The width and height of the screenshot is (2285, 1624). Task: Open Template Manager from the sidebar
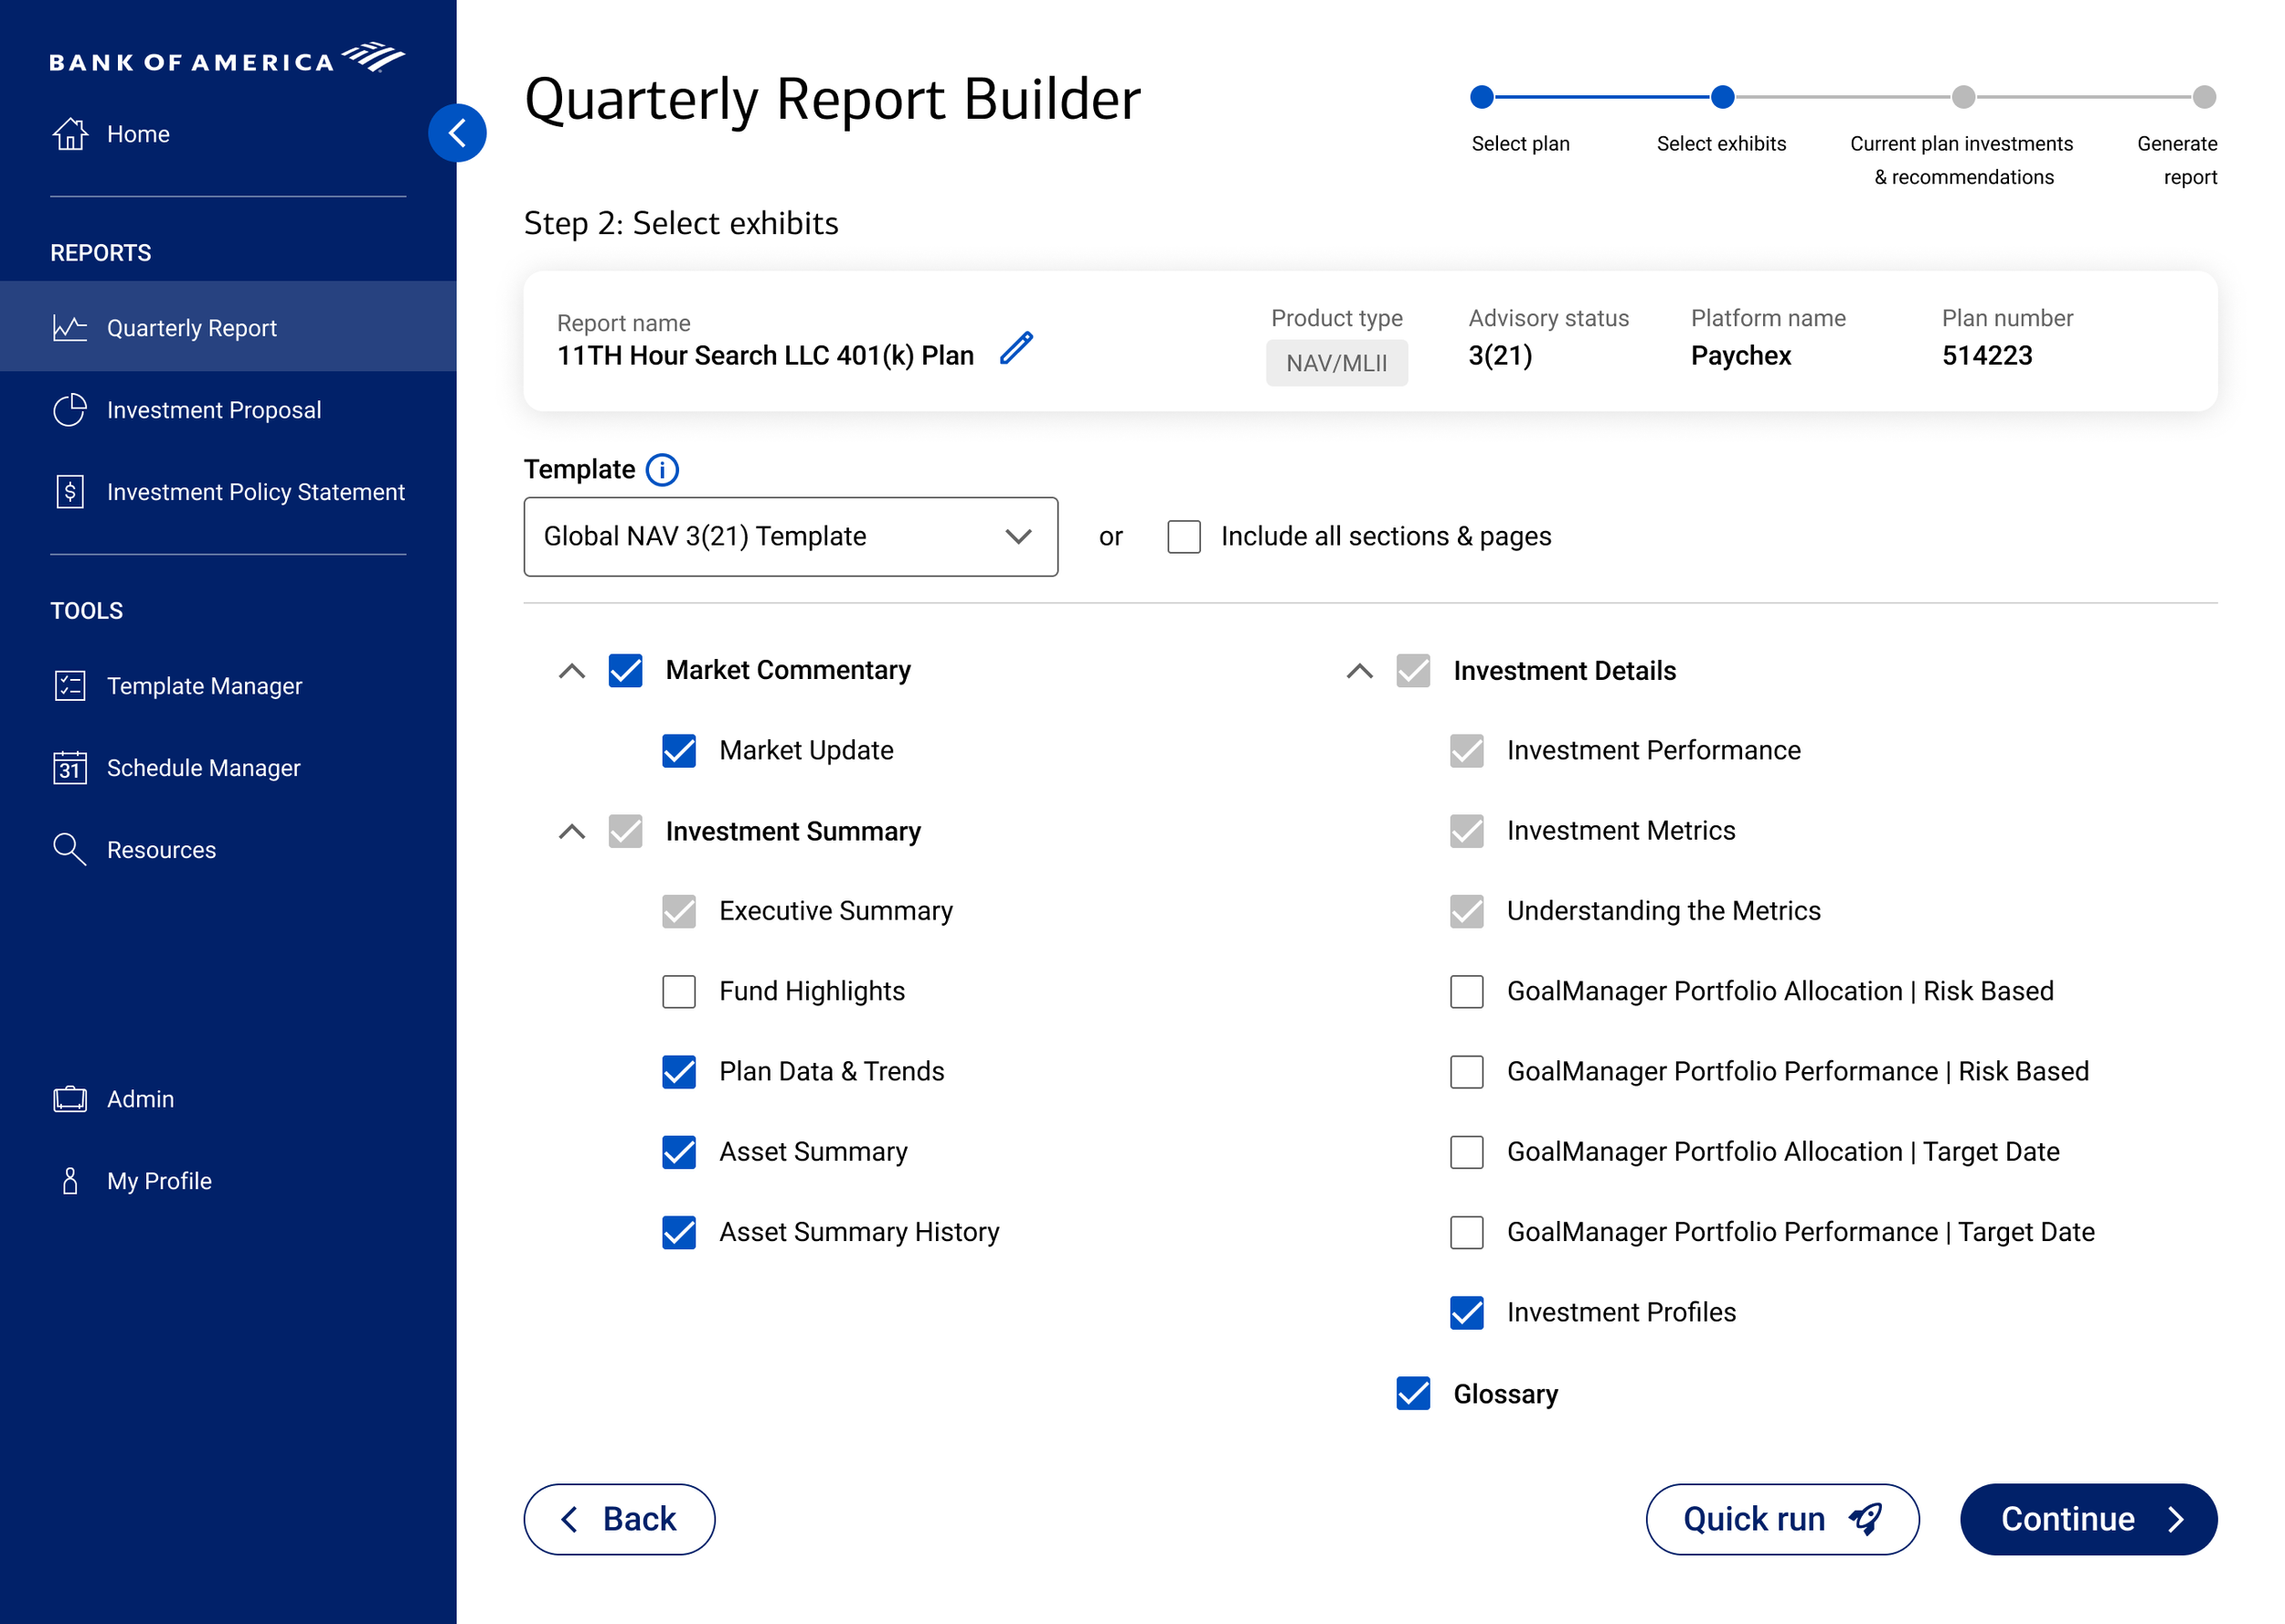pos(204,686)
